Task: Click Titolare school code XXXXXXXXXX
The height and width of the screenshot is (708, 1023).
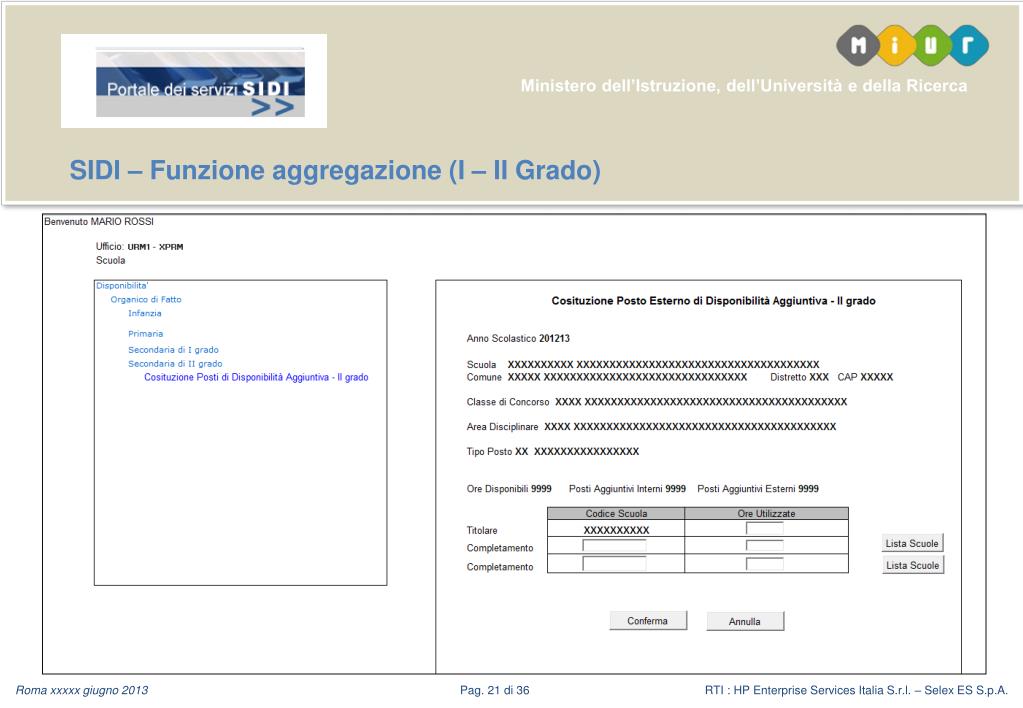Action: [616, 531]
